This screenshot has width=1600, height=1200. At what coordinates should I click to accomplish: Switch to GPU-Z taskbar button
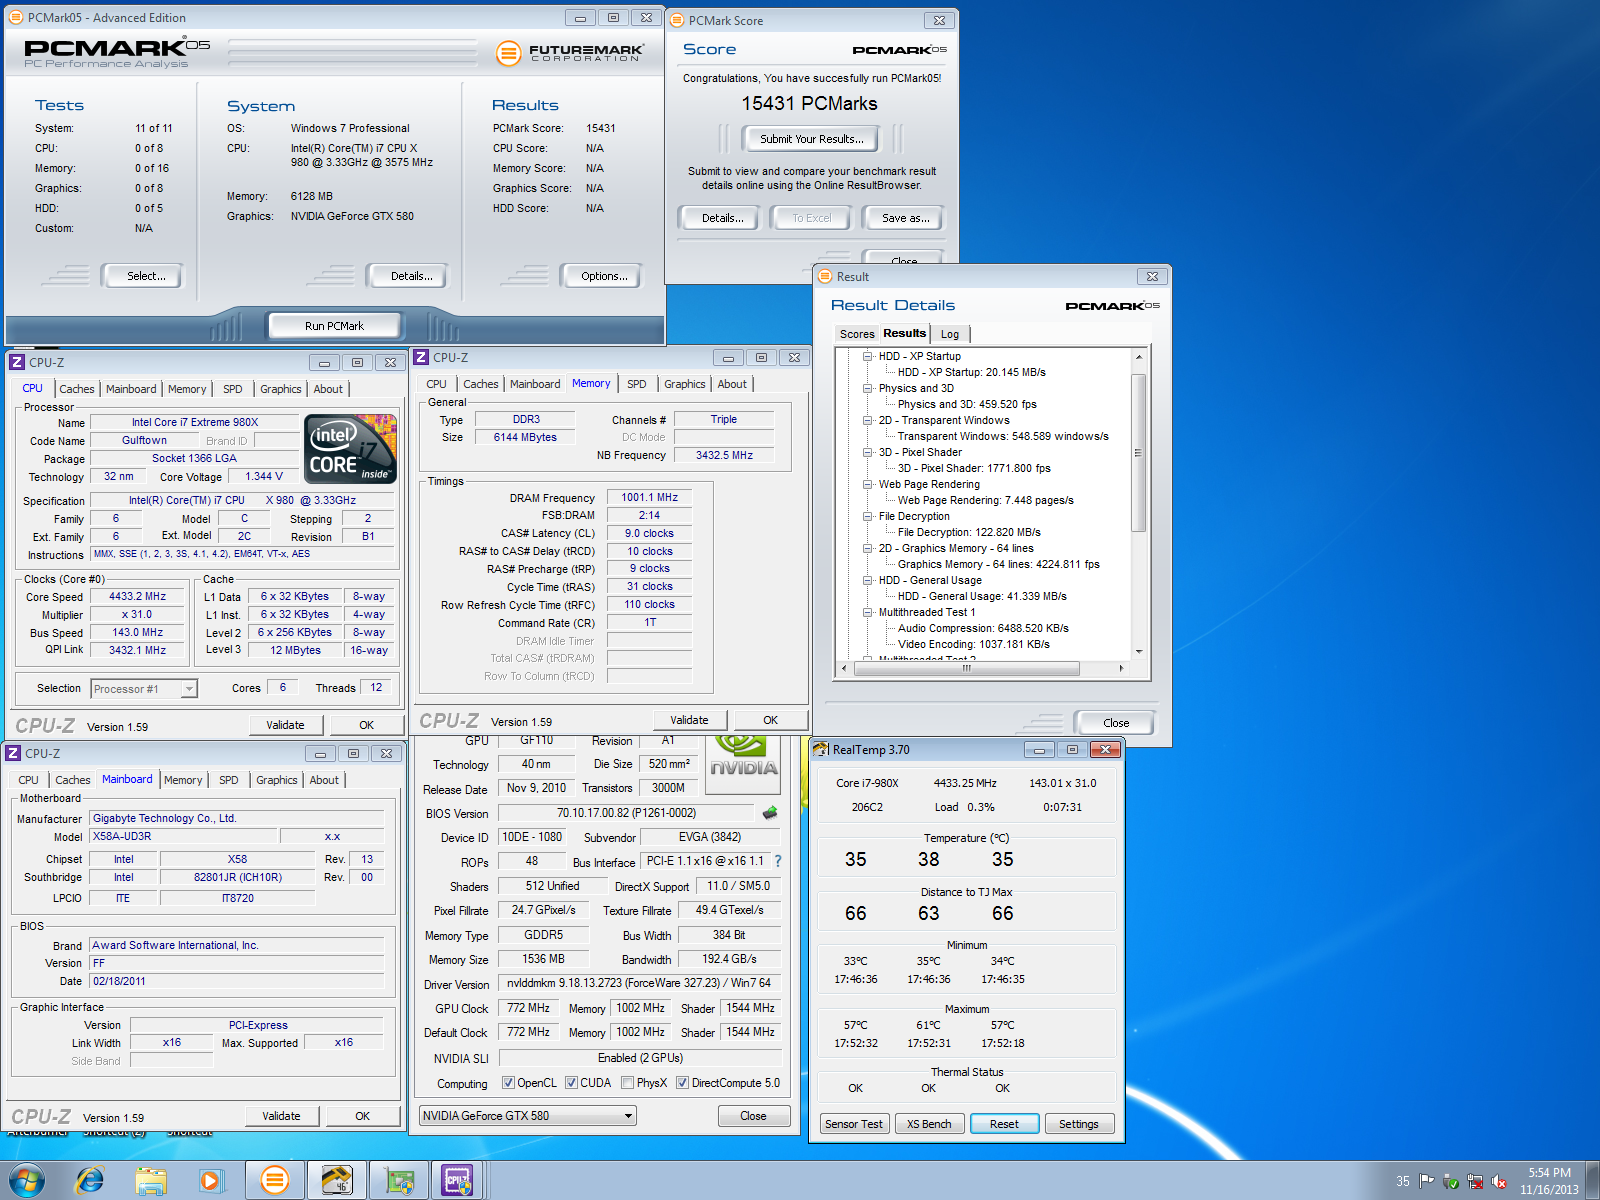399,1181
